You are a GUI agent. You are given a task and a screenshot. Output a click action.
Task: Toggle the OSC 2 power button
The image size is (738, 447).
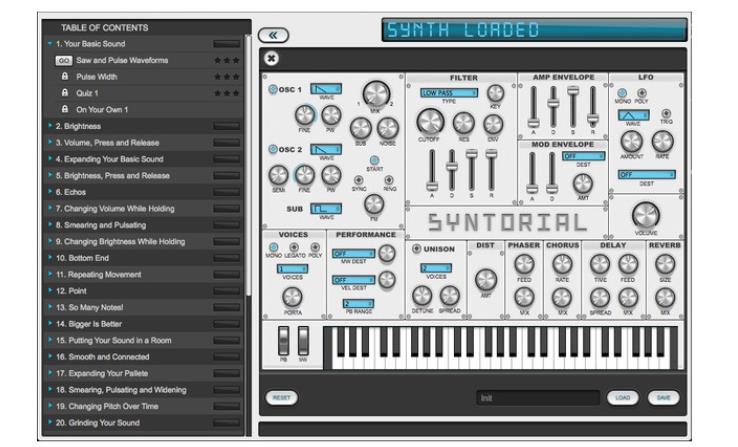[273, 149]
